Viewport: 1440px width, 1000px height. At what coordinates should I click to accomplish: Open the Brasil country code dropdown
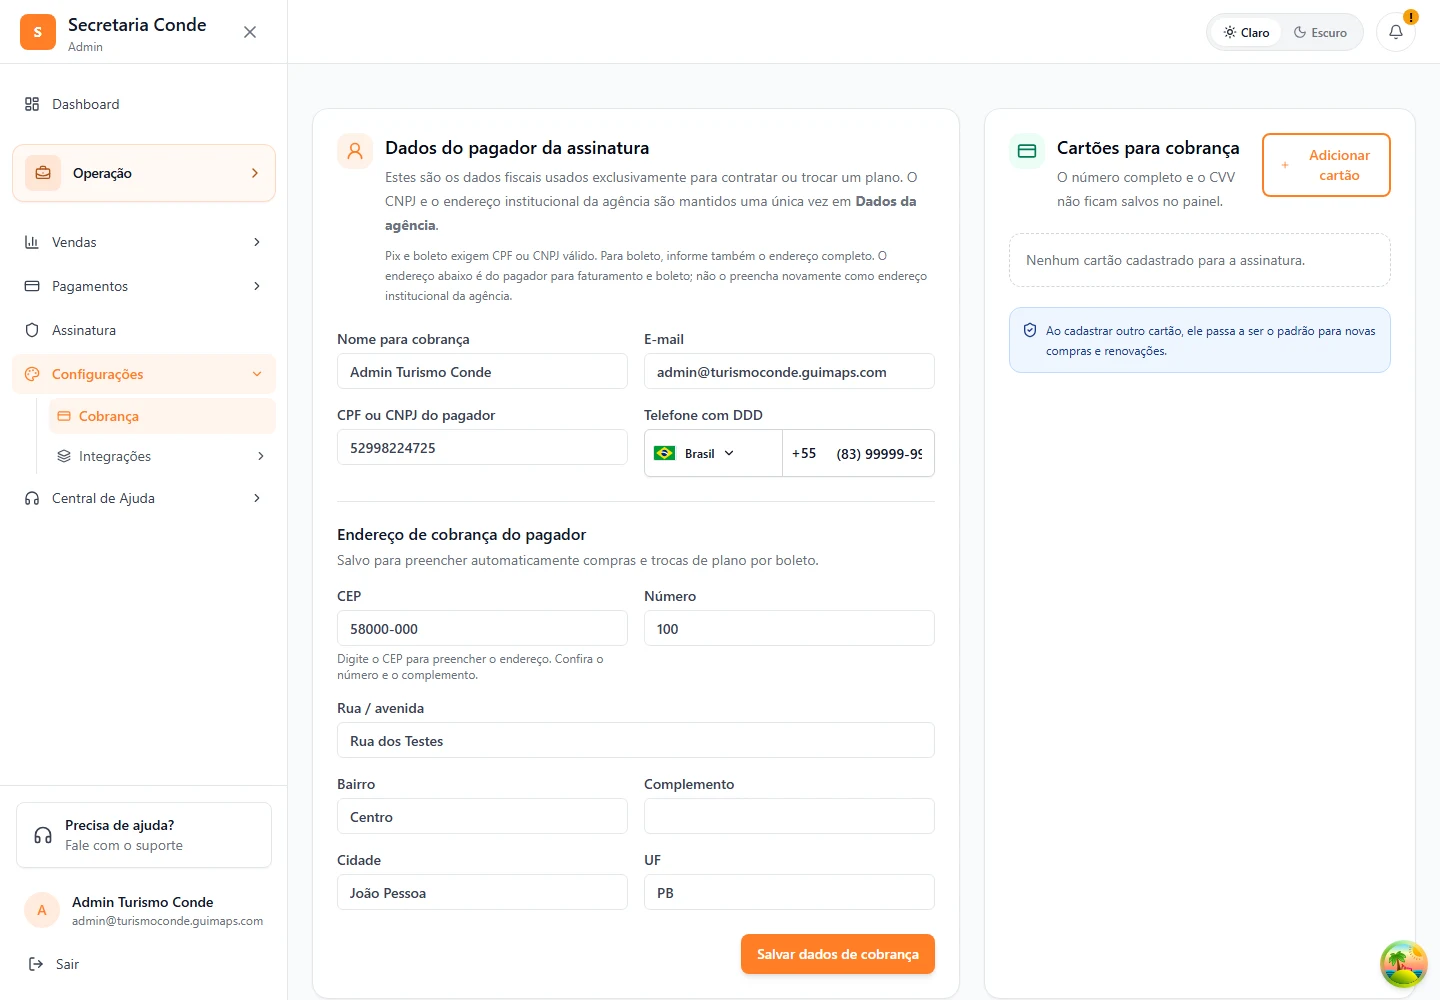pos(713,453)
